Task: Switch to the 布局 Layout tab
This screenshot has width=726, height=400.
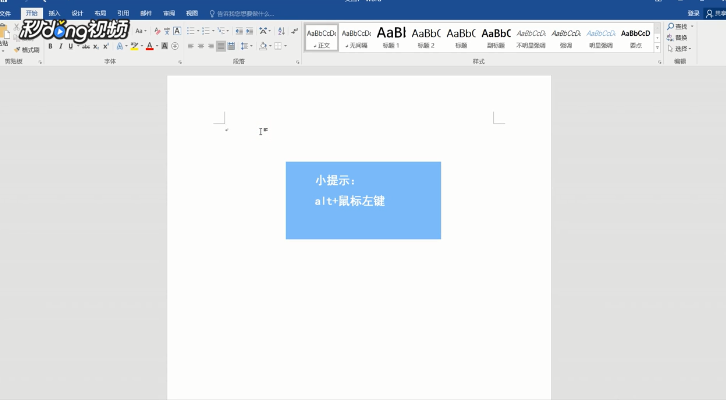Action: click(100, 13)
